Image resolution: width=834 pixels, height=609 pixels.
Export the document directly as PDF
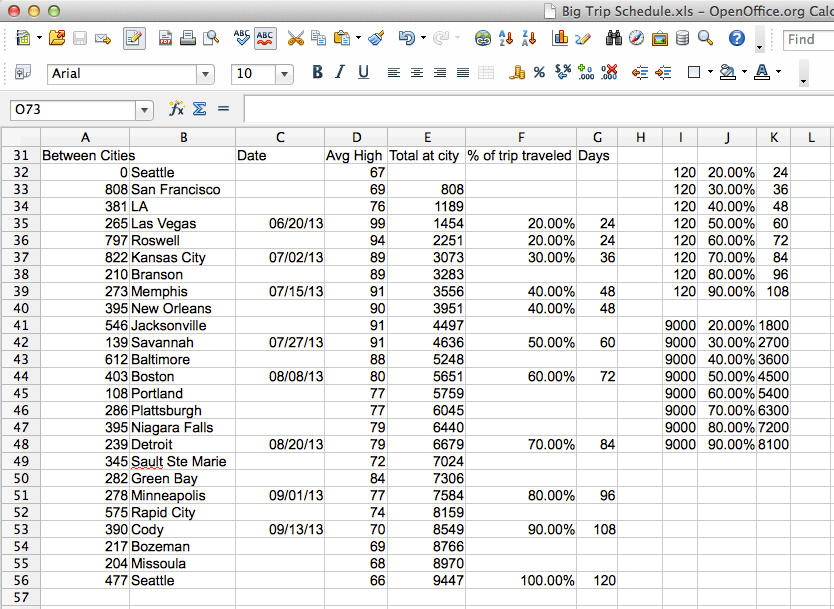[165, 38]
